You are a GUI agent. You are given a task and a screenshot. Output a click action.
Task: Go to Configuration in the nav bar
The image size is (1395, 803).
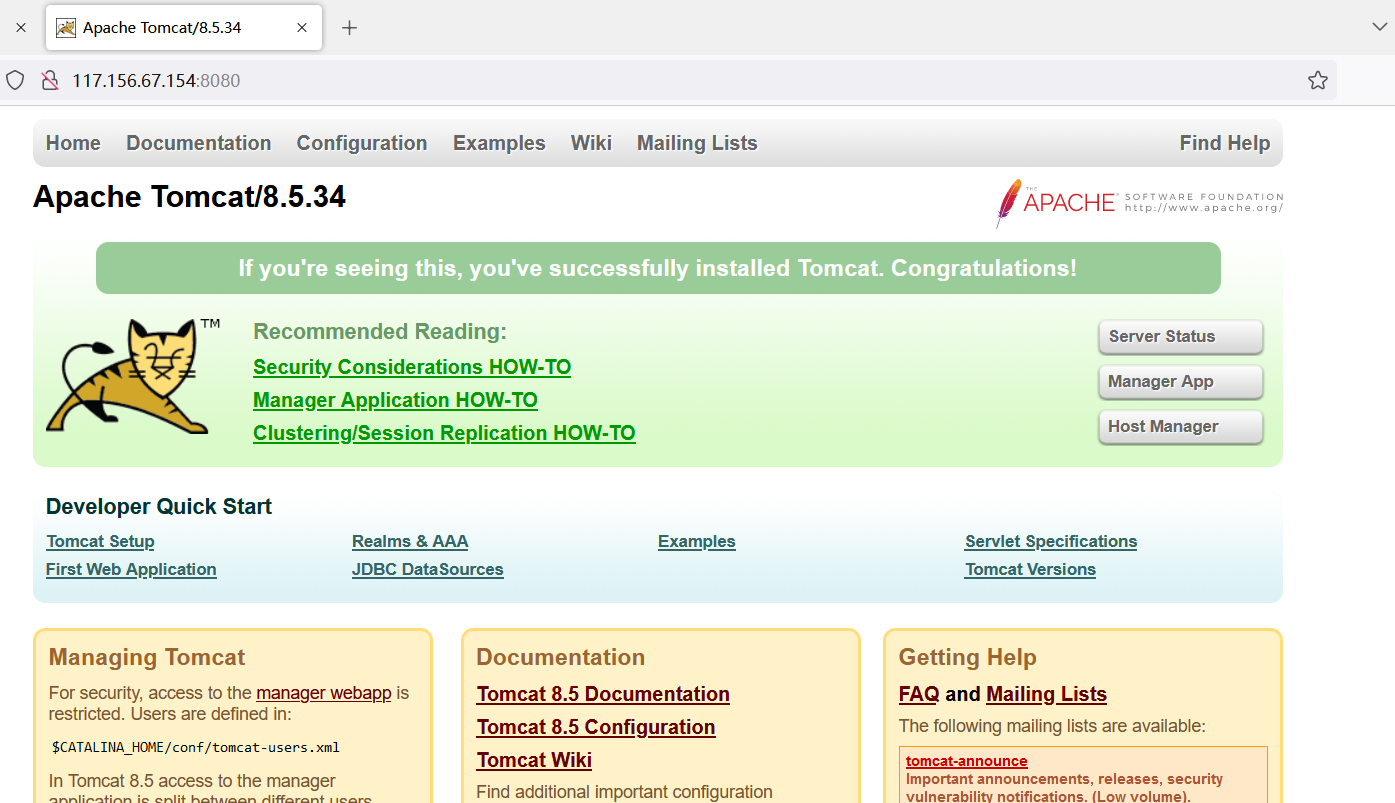point(362,143)
